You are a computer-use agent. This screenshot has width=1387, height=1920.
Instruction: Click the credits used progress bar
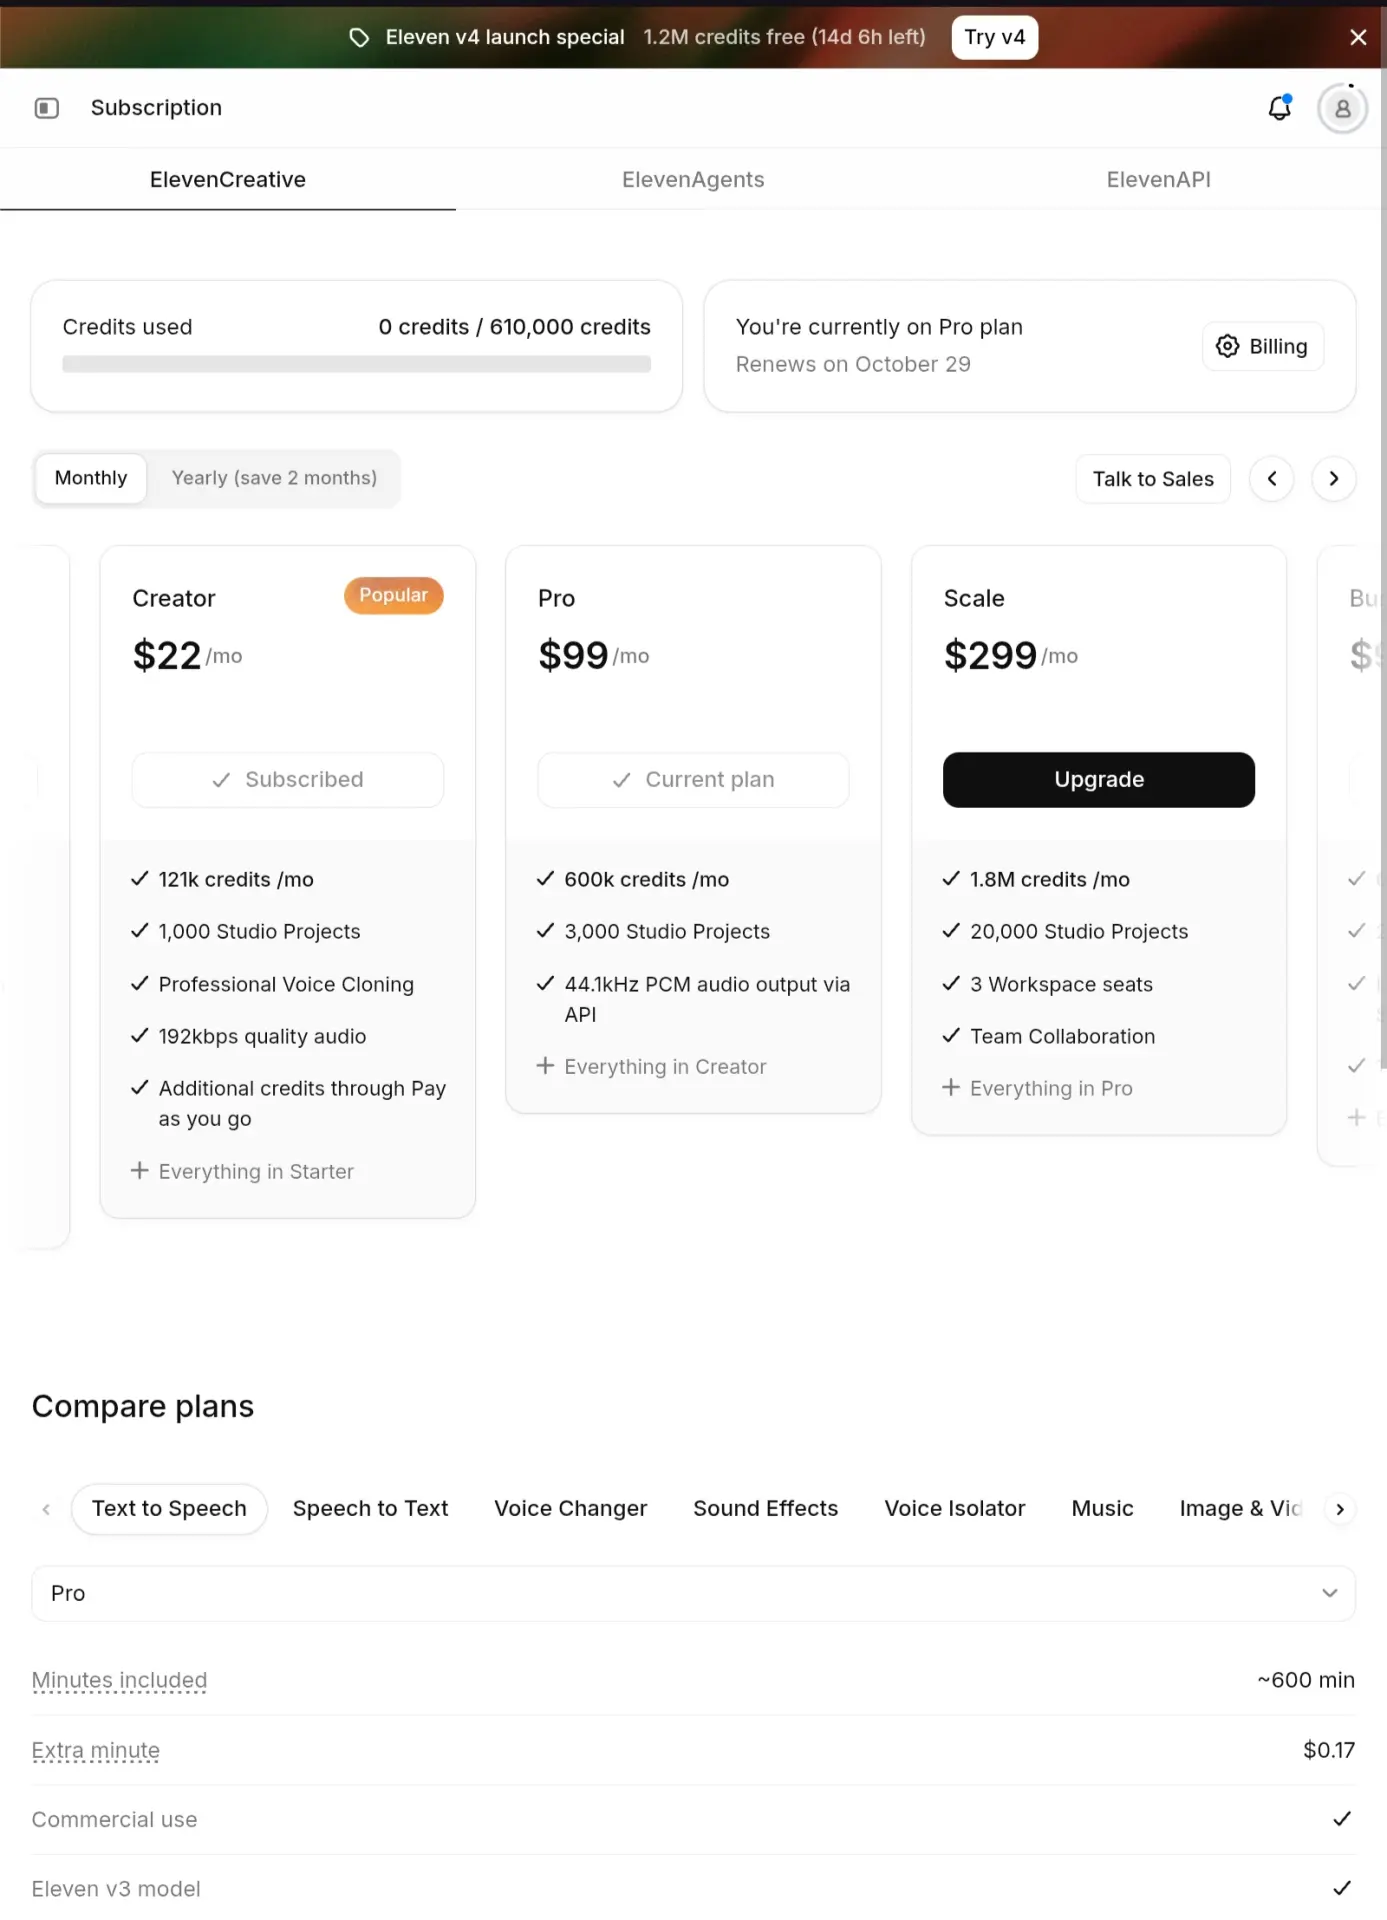(356, 365)
